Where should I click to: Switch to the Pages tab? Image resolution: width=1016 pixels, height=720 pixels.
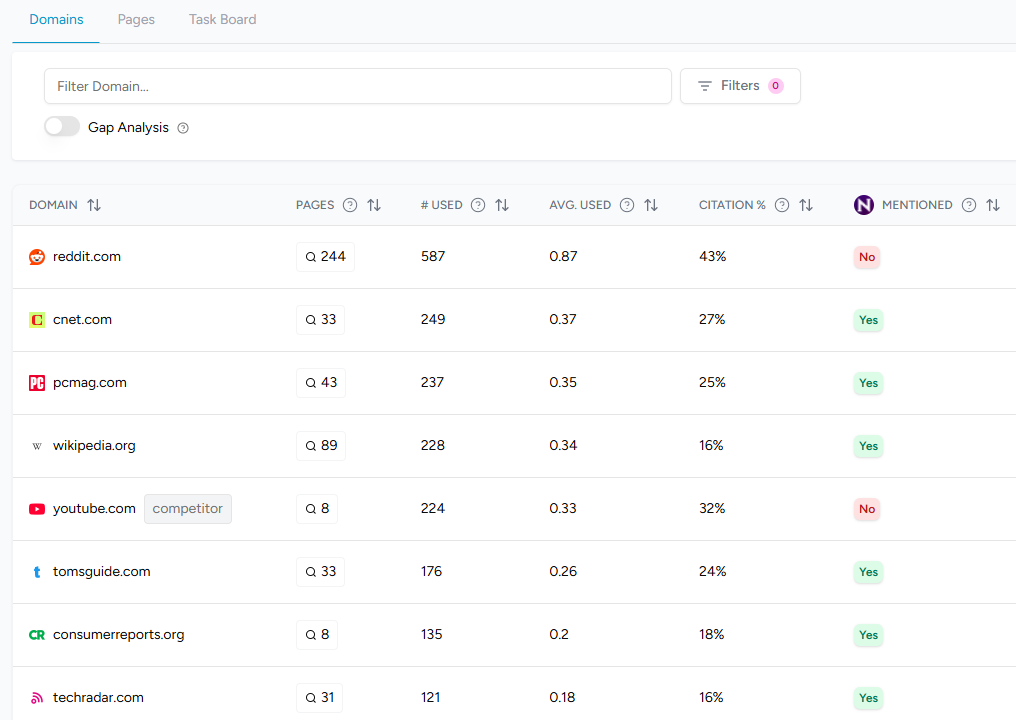[x=136, y=19]
